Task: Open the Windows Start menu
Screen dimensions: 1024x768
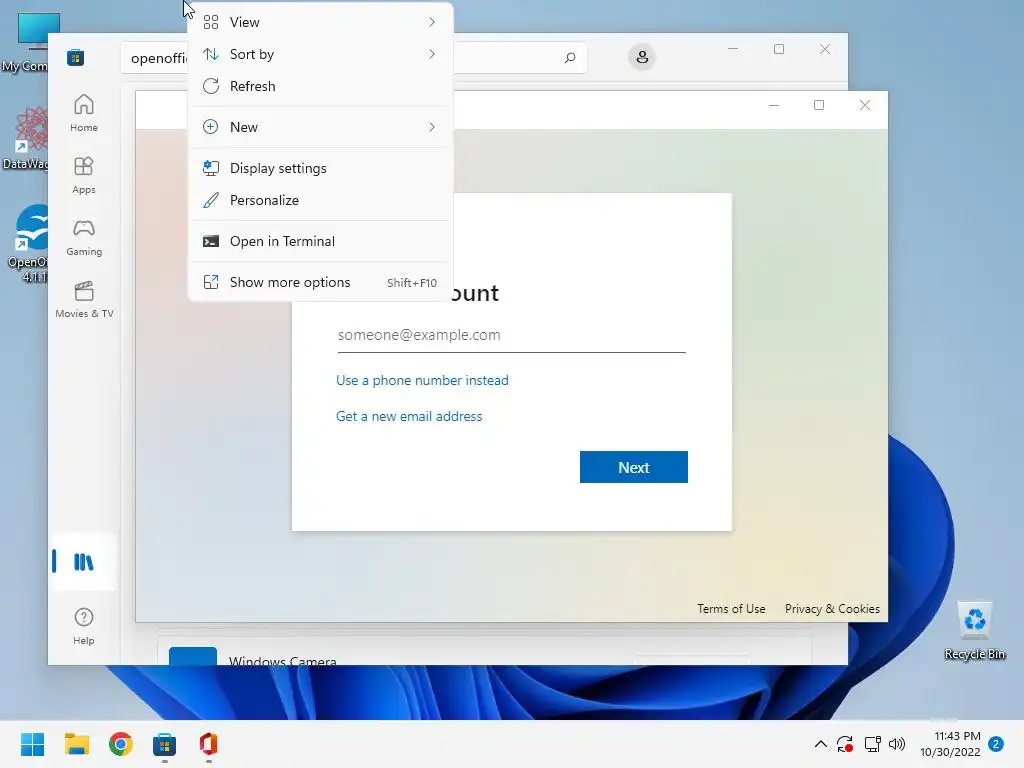Action: tap(32, 744)
